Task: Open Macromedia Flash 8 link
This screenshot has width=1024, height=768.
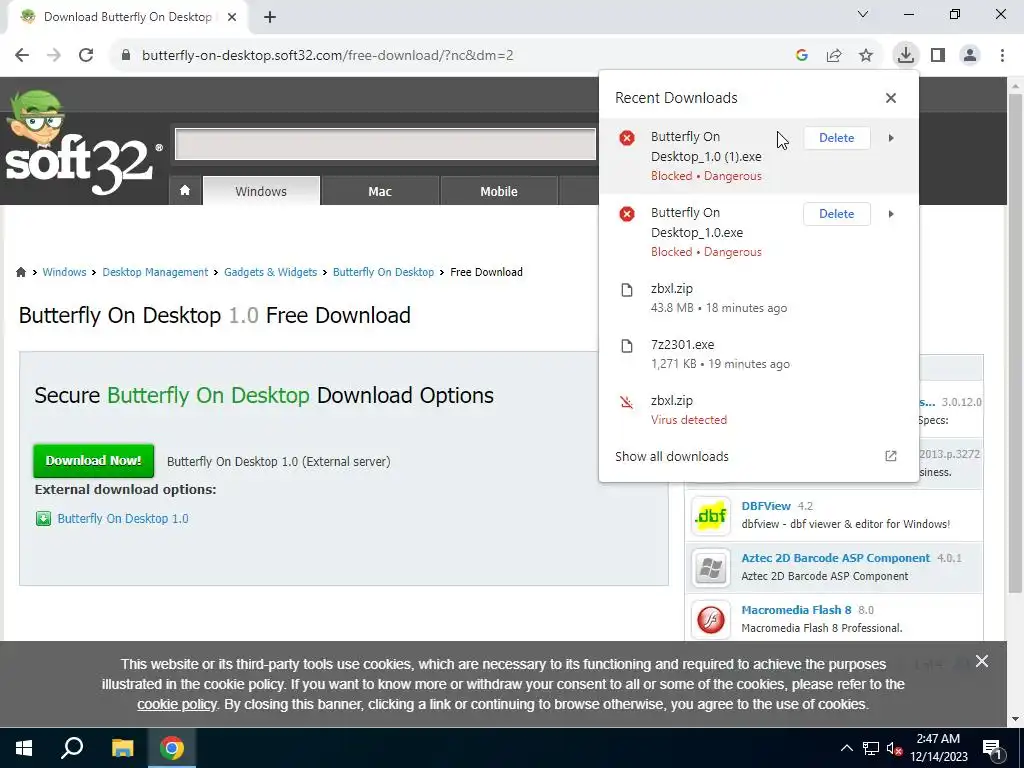Action: pyautogui.click(x=796, y=610)
